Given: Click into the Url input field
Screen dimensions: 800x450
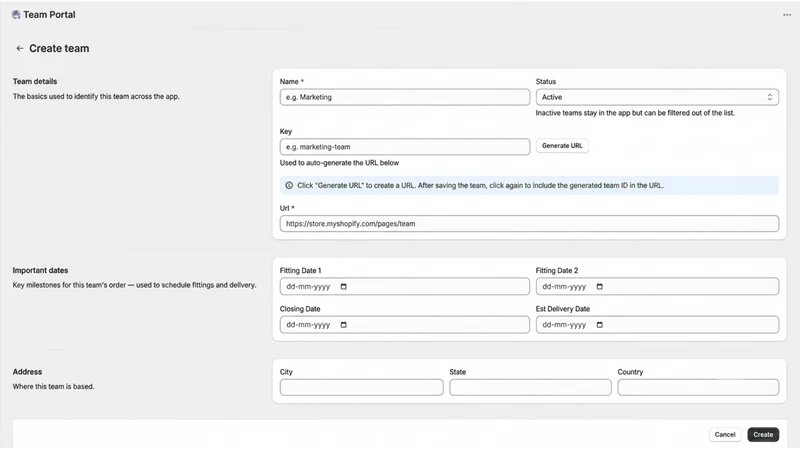Looking at the screenshot, I should (529, 223).
